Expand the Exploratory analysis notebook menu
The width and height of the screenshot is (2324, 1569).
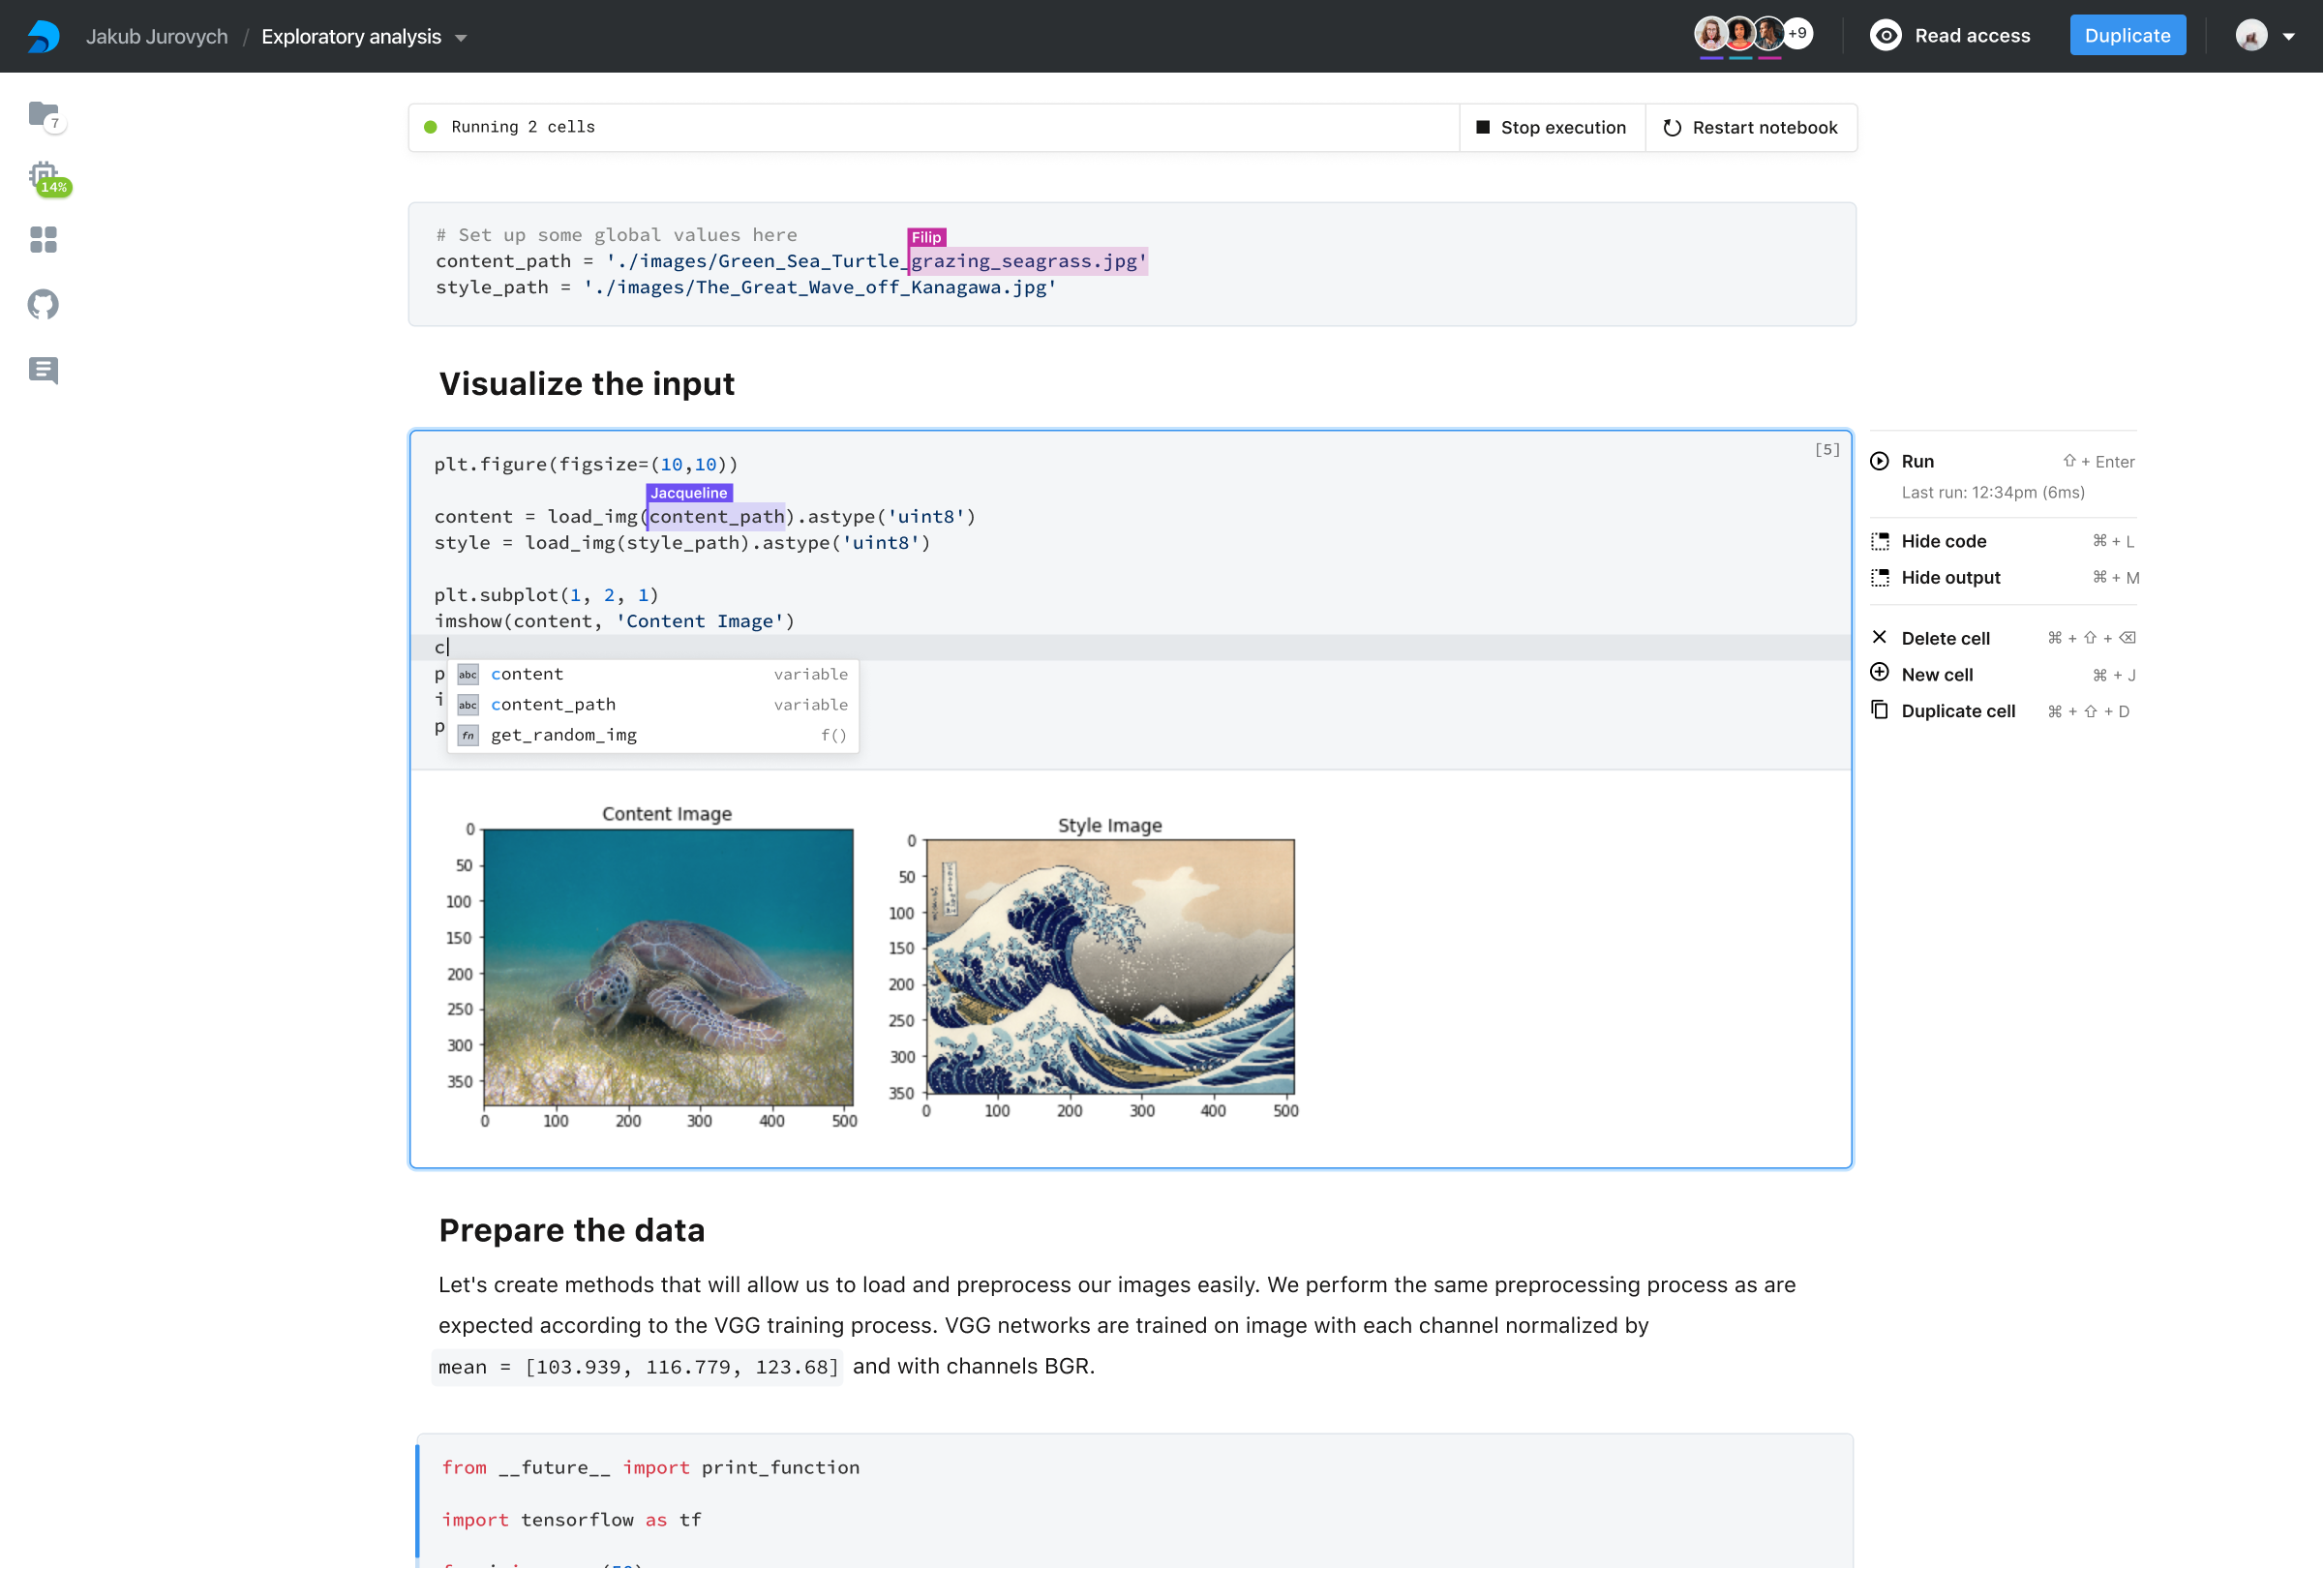pyautogui.click(x=466, y=37)
